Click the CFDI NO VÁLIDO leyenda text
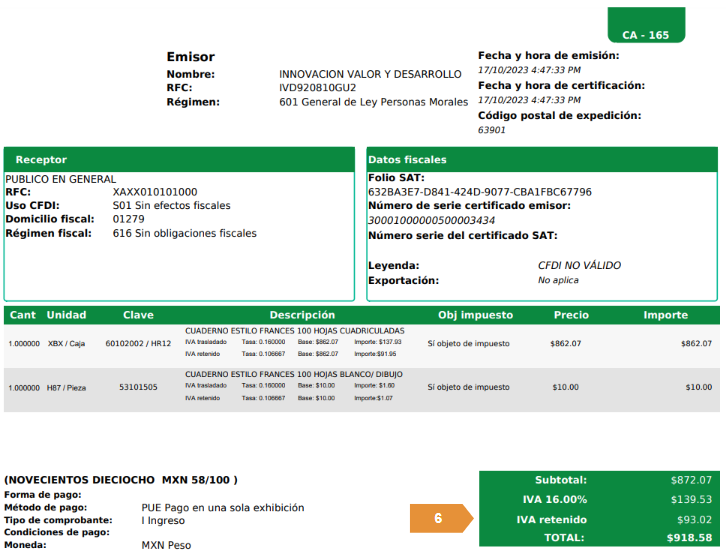Image resolution: width=726 pixels, height=560 pixels. (x=579, y=266)
